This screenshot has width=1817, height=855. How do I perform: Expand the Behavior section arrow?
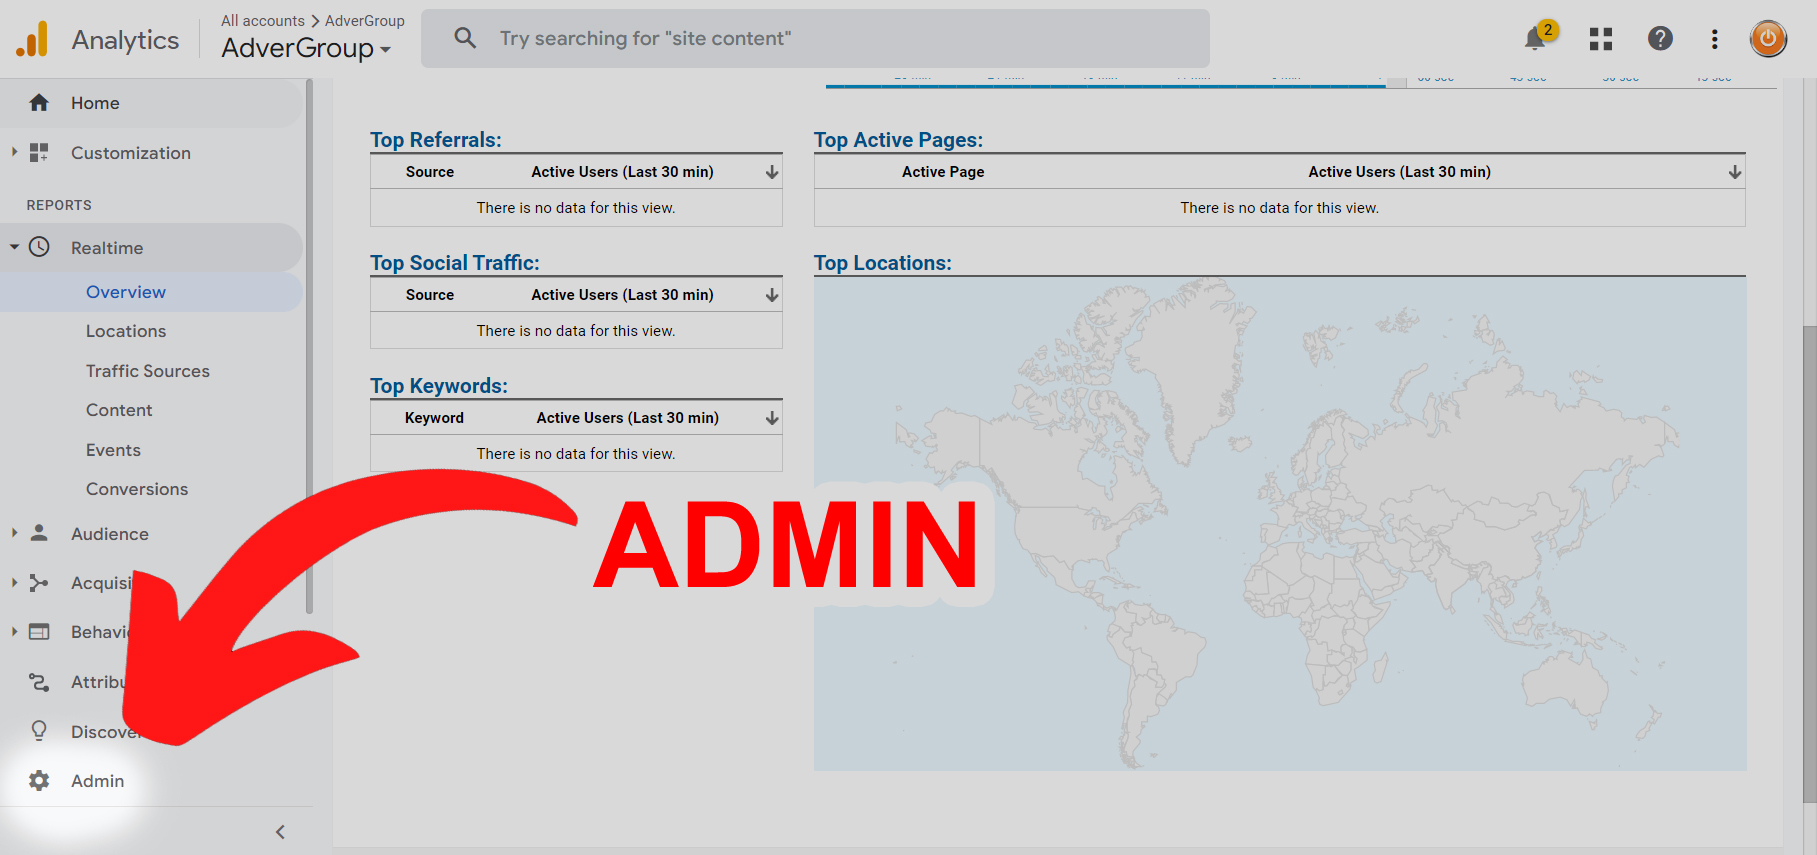click(14, 631)
